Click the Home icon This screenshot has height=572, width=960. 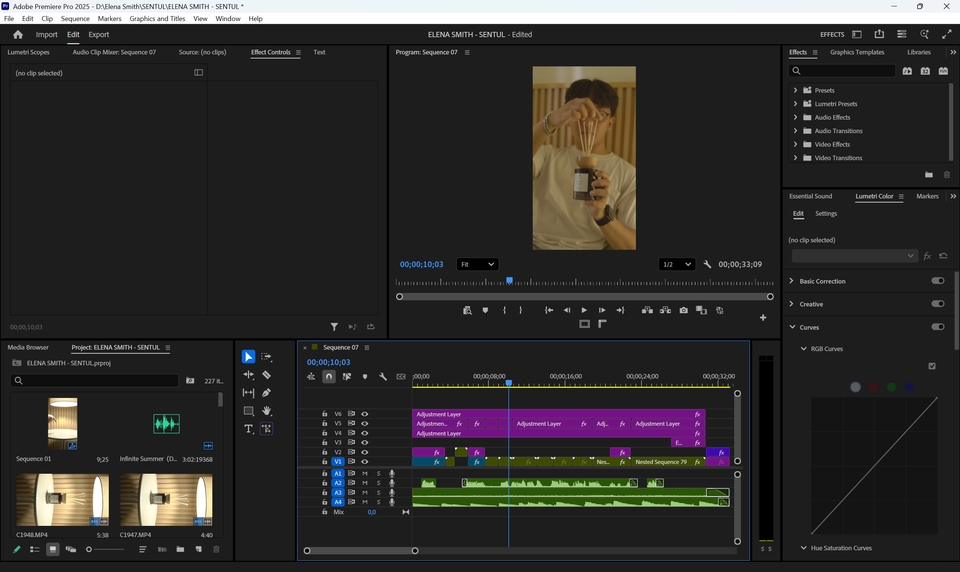(17, 34)
